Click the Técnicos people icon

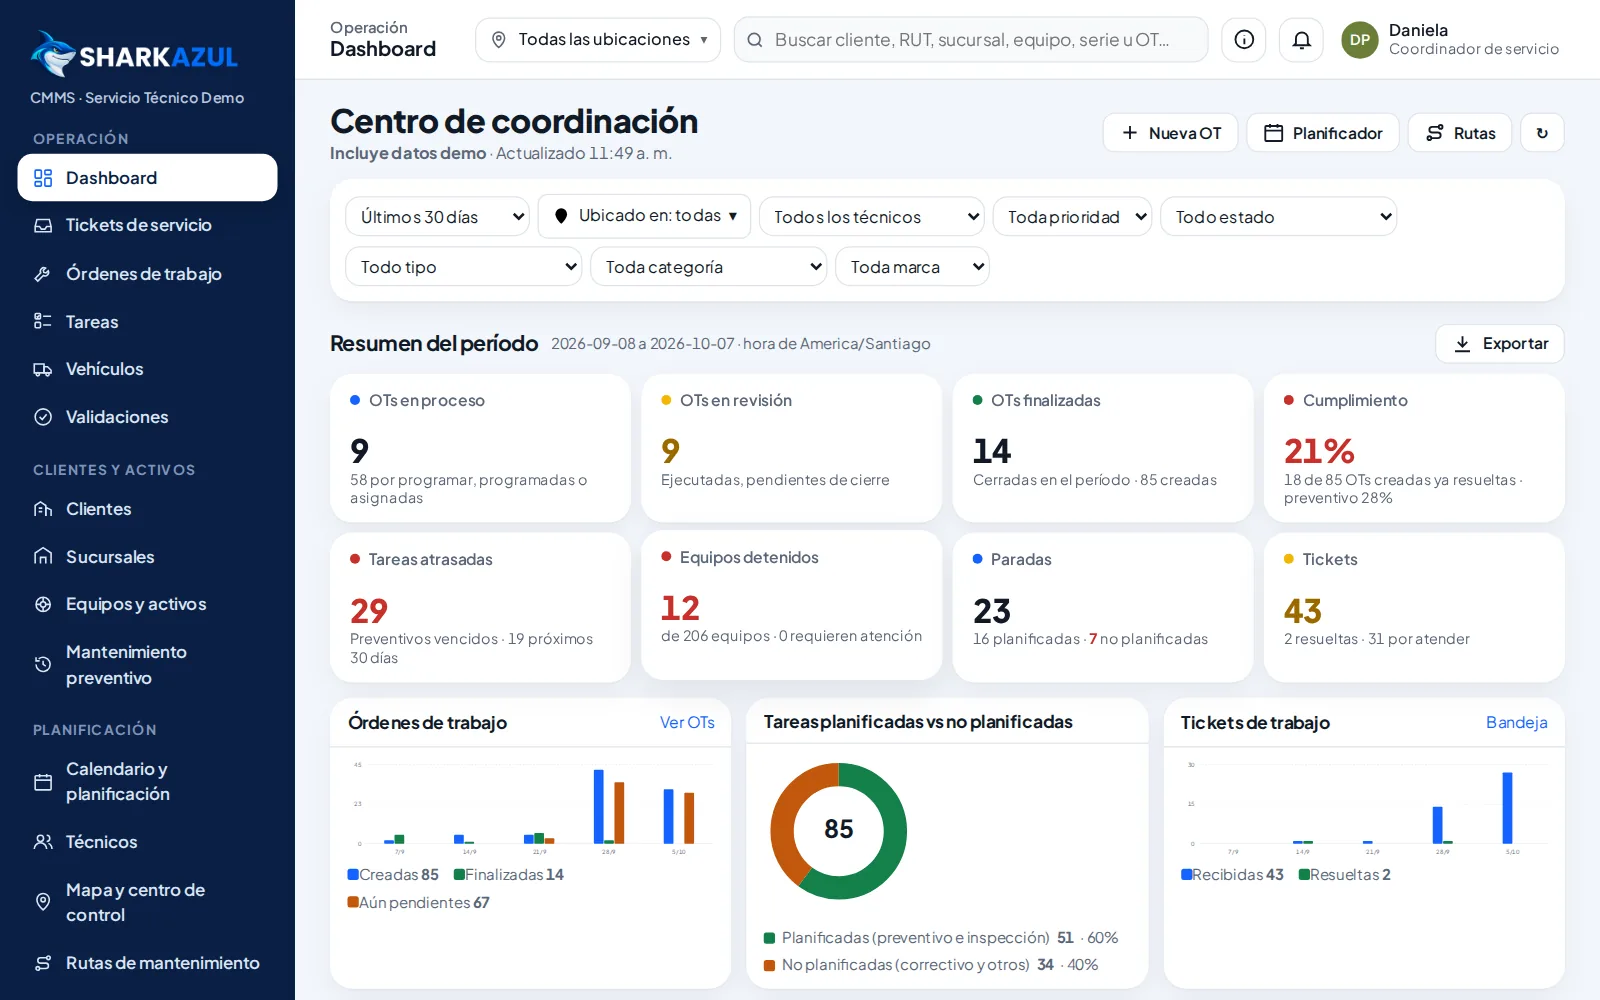[x=43, y=842]
